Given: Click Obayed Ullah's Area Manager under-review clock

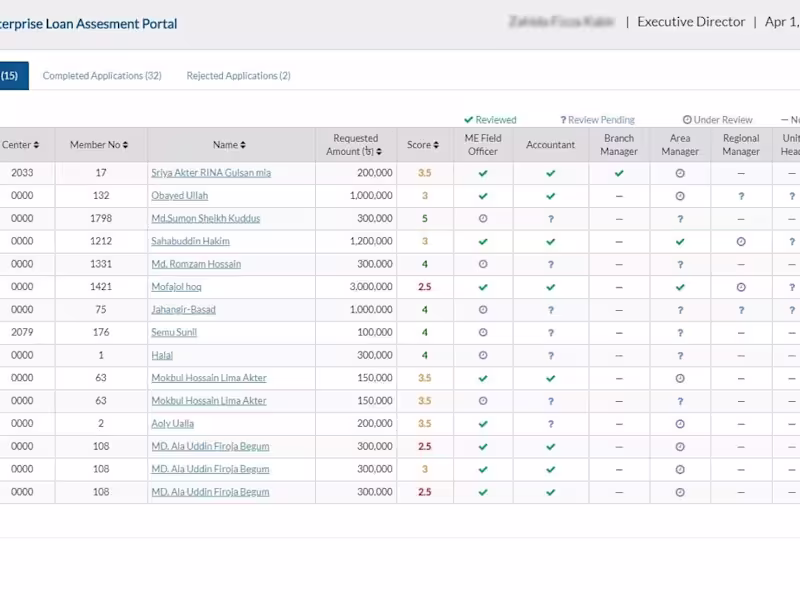Looking at the screenshot, I should tap(680, 196).
